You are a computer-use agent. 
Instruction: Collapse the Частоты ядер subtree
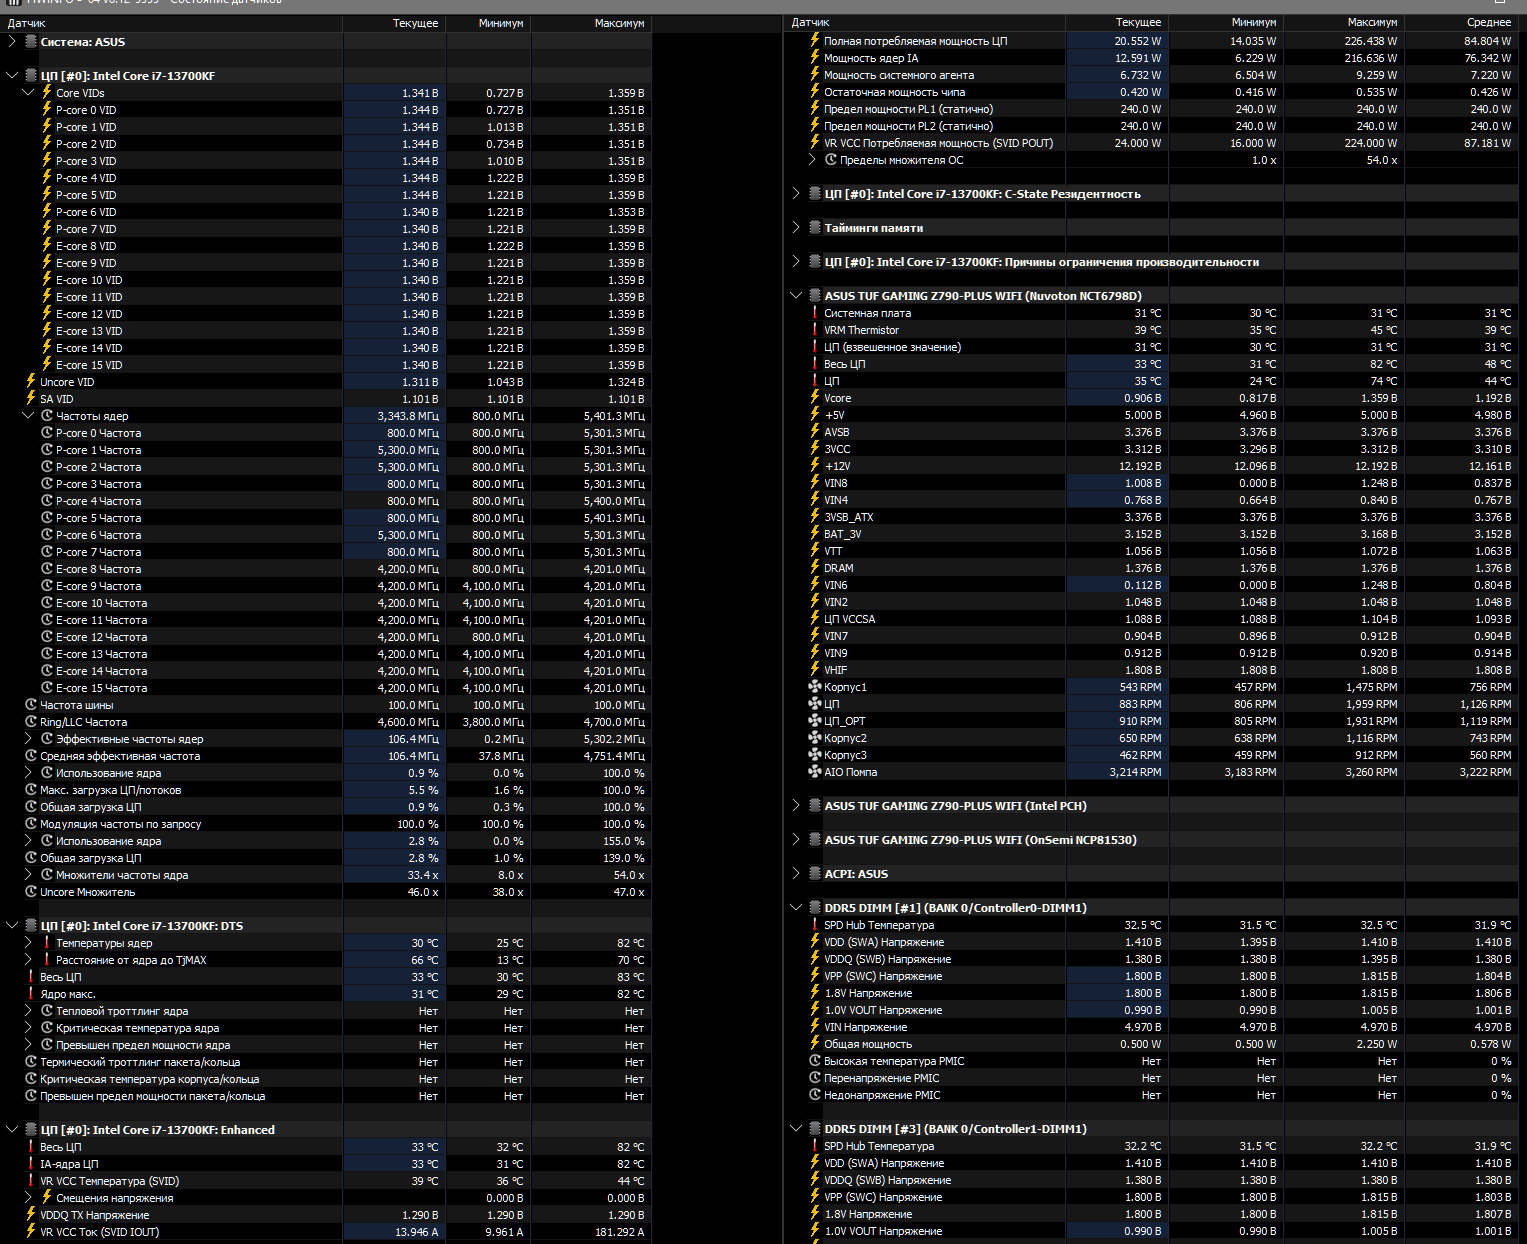pyautogui.click(x=28, y=416)
